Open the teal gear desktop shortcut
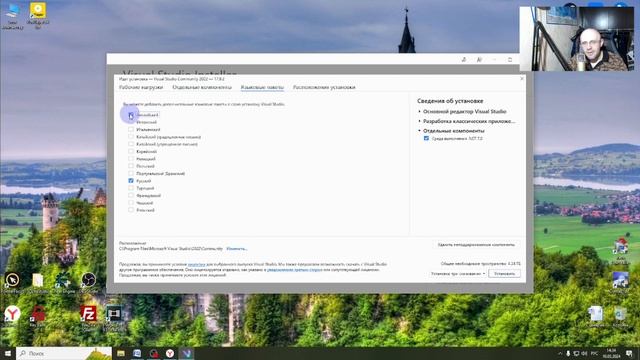This screenshot has width=640, height=360. point(63,283)
